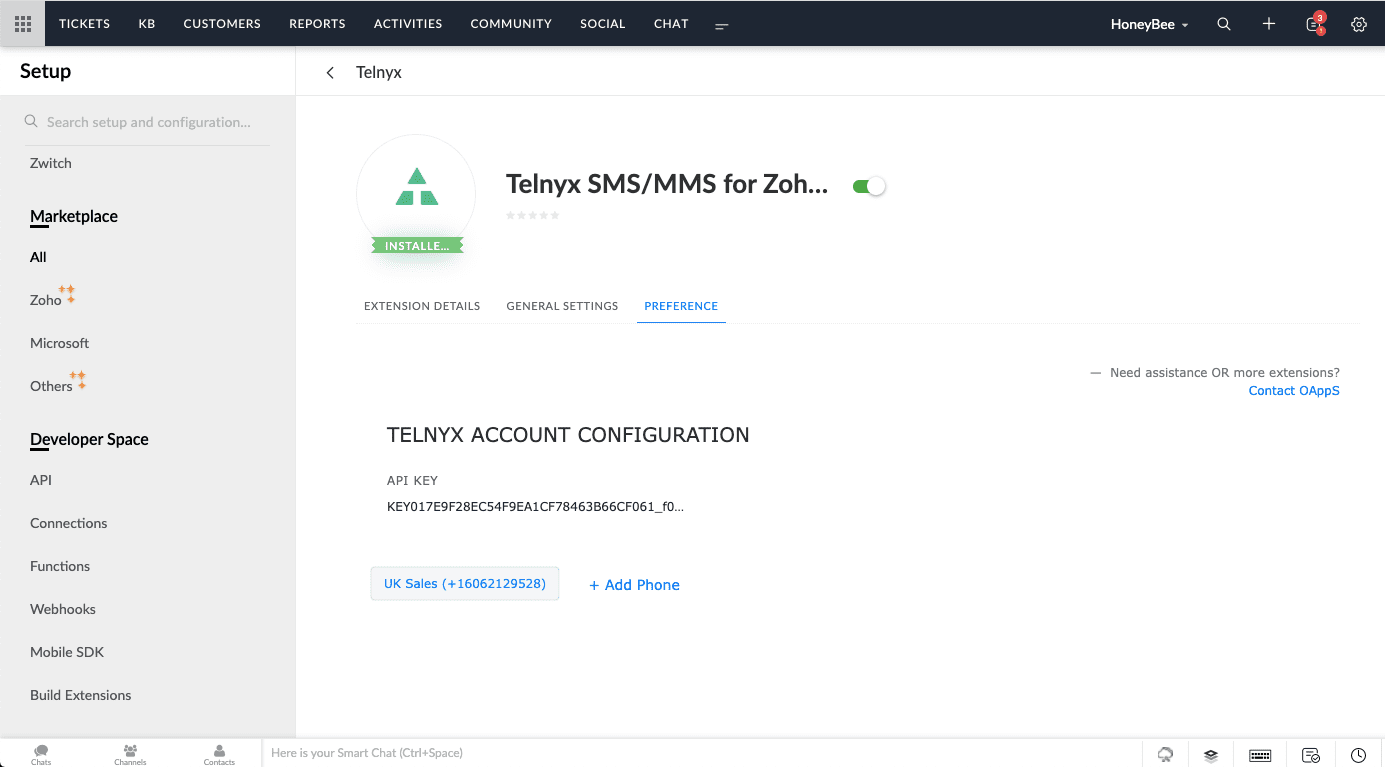Open Connections in the sidebar
This screenshot has width=1385, height=767.
(x=69, y=523)
